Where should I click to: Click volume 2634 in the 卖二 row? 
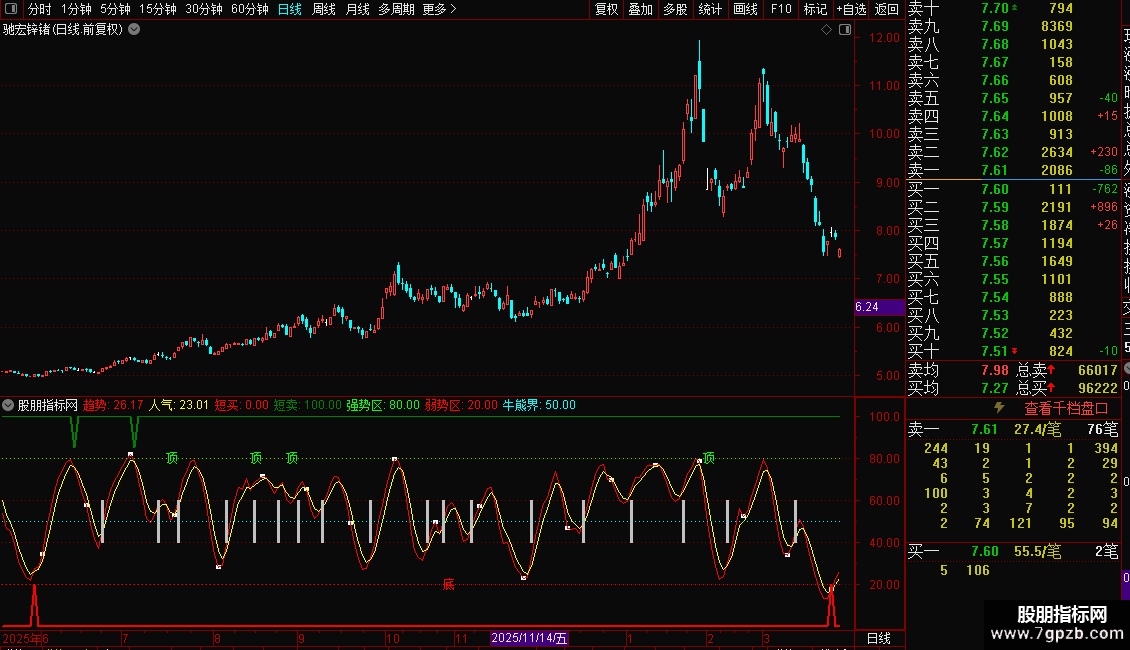click(1056, 152)
